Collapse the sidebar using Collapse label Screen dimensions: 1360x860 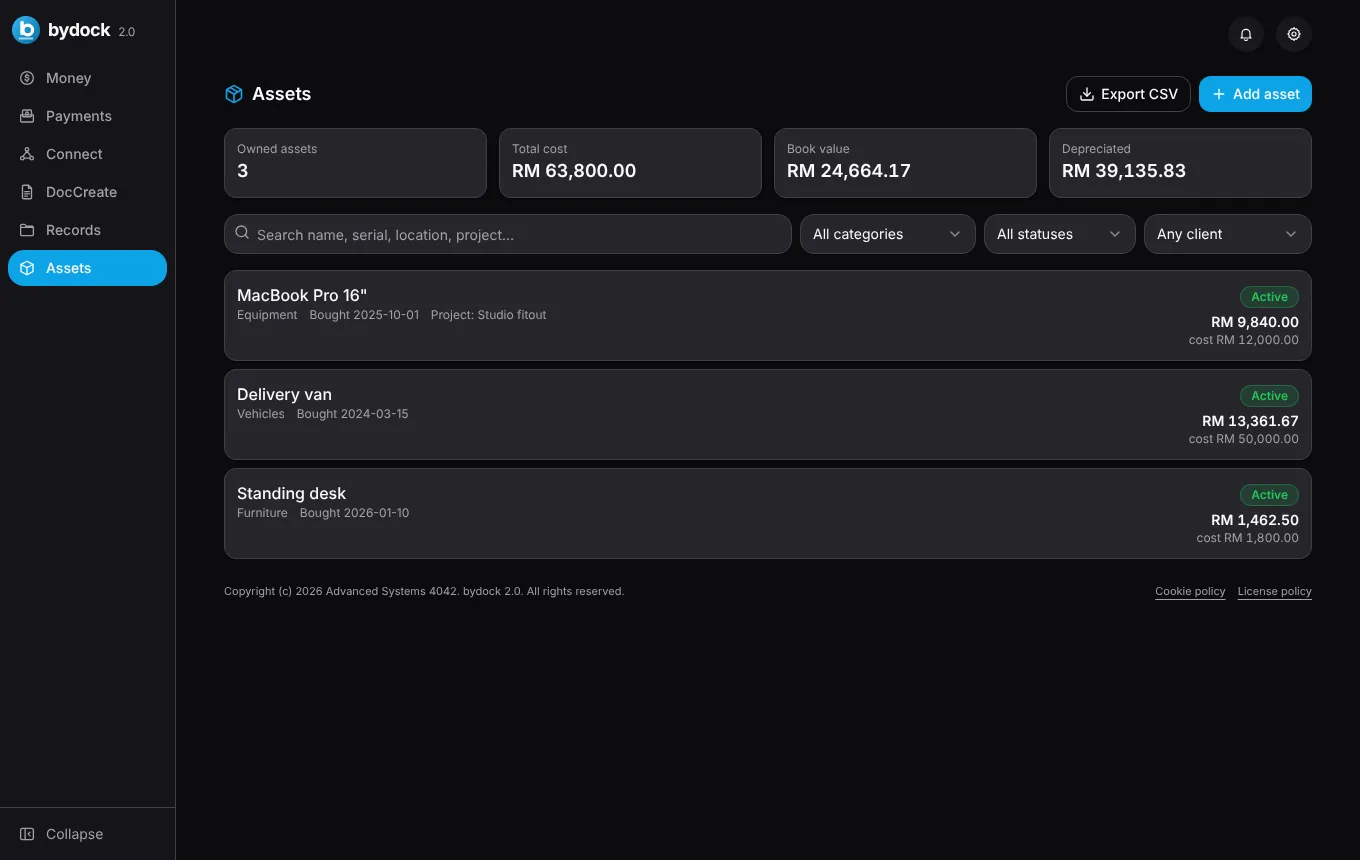click(74, 834)
